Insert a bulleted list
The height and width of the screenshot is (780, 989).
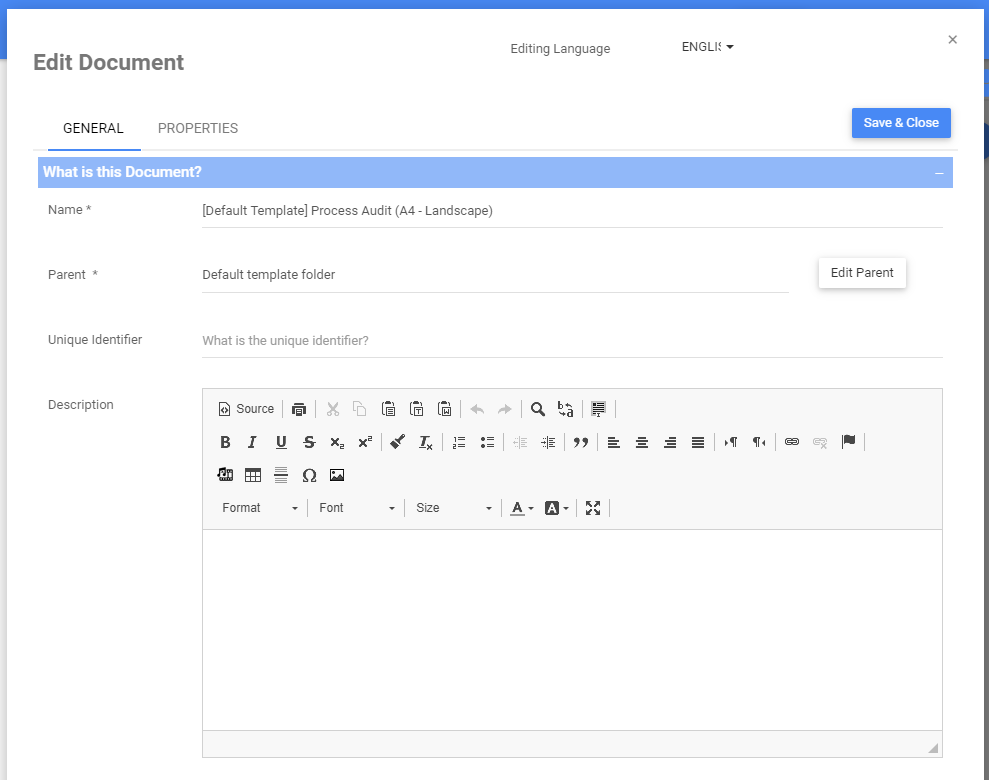(x=488, y=442)
